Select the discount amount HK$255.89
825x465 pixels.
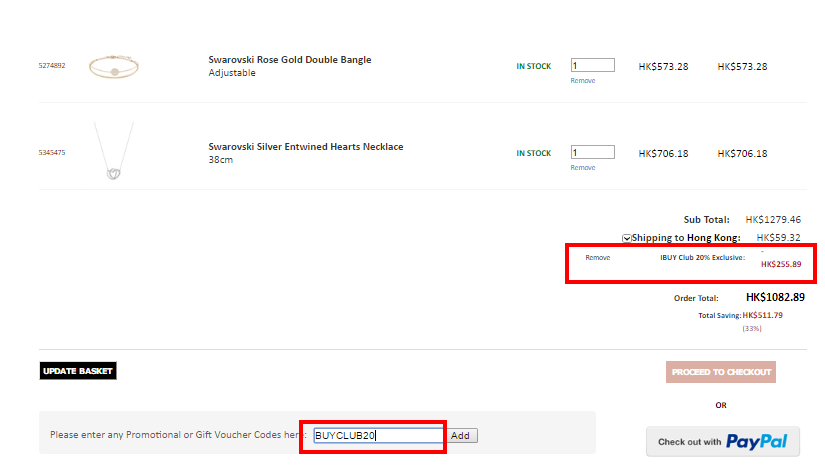pos(781,264)
